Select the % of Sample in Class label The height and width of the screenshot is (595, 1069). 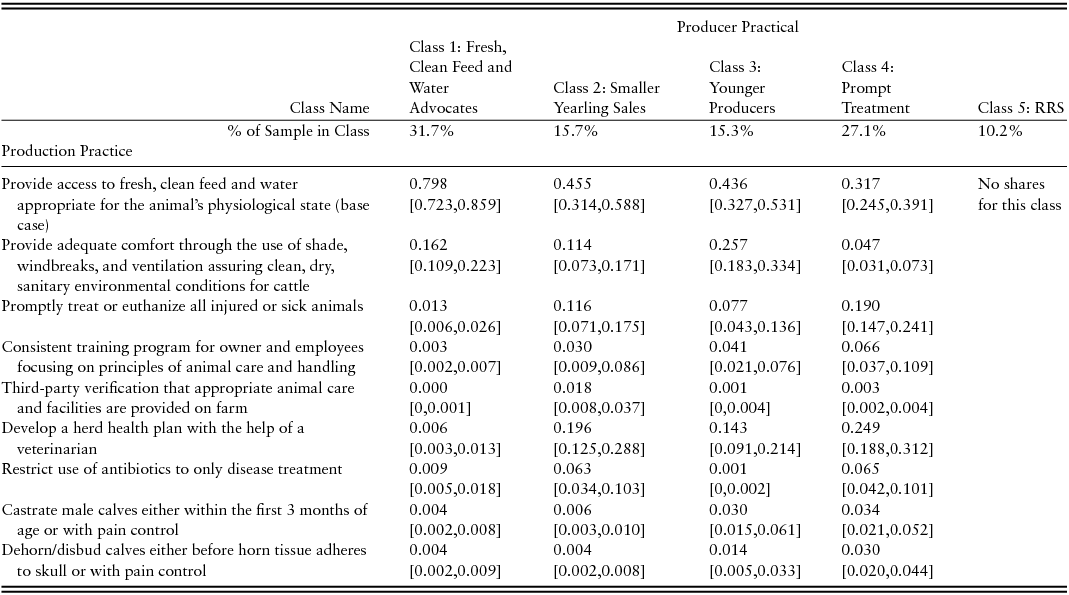click(x=297, y=131)
